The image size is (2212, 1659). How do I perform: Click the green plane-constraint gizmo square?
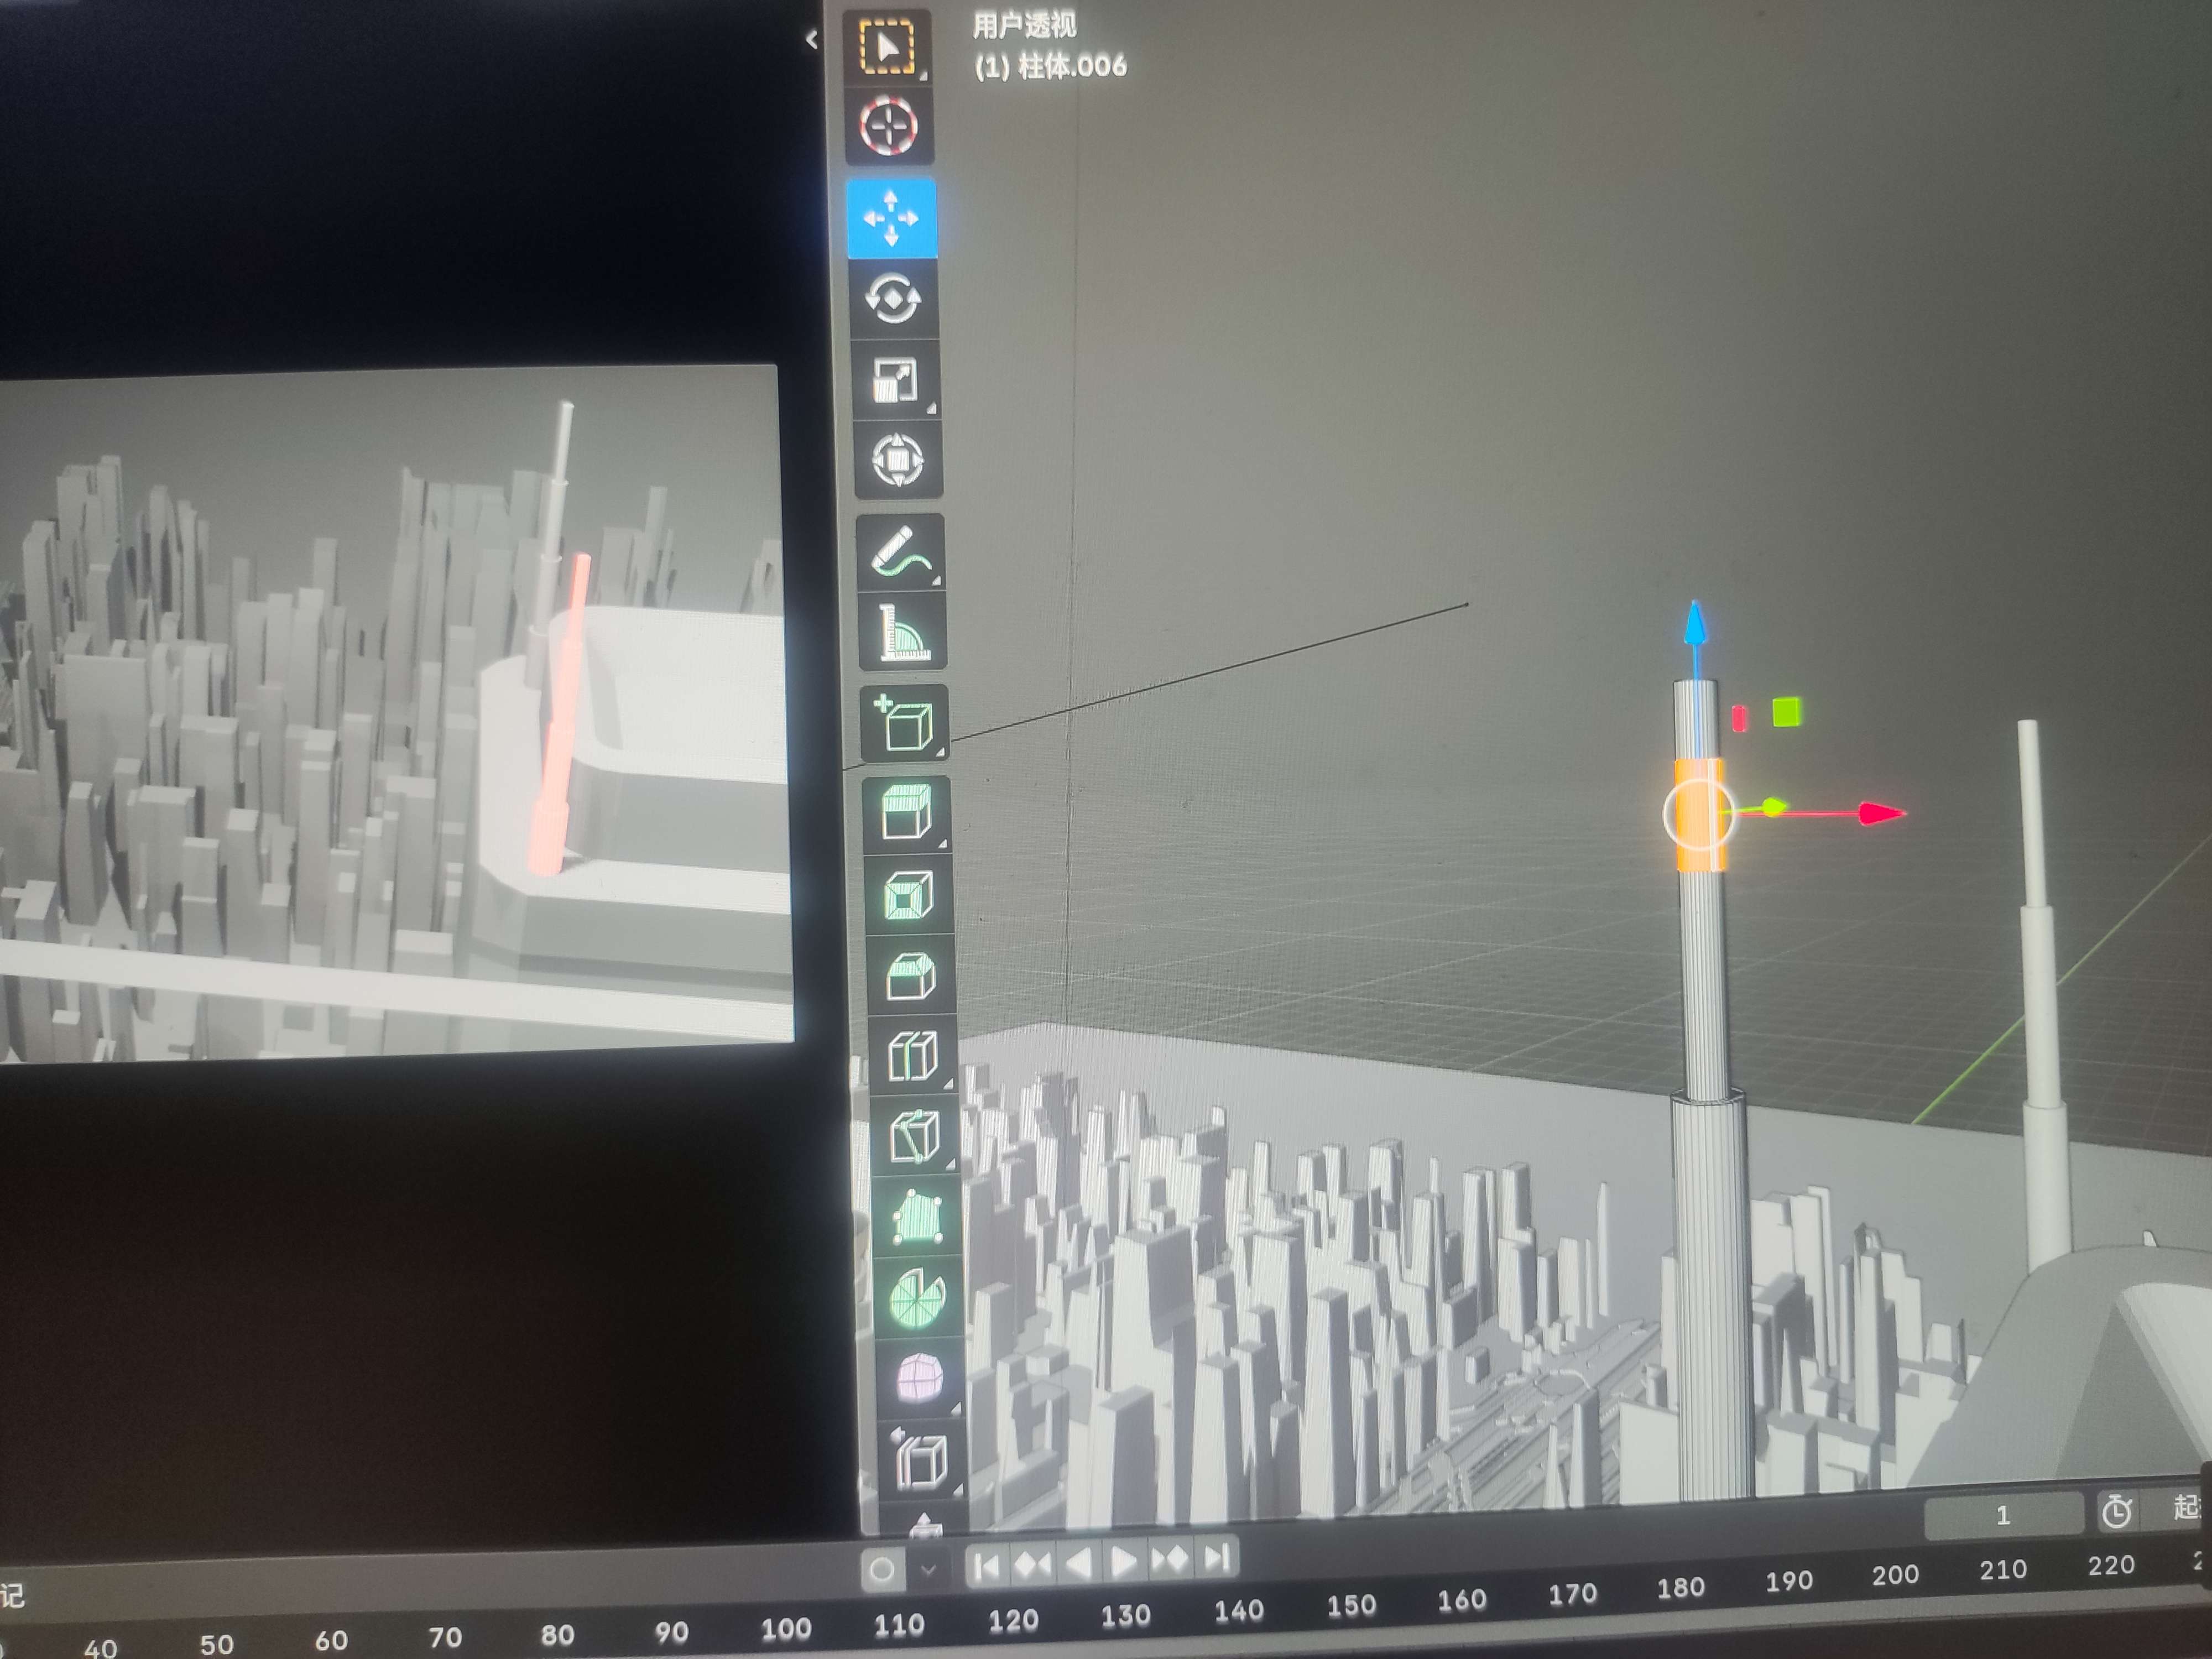pyautogui.click(x=1786, y=712)
